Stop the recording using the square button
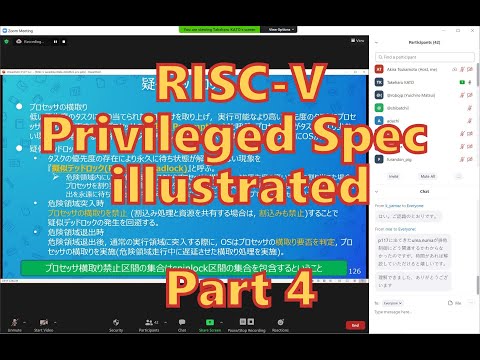This screenshot has height=360, width=480. [64, 42]
